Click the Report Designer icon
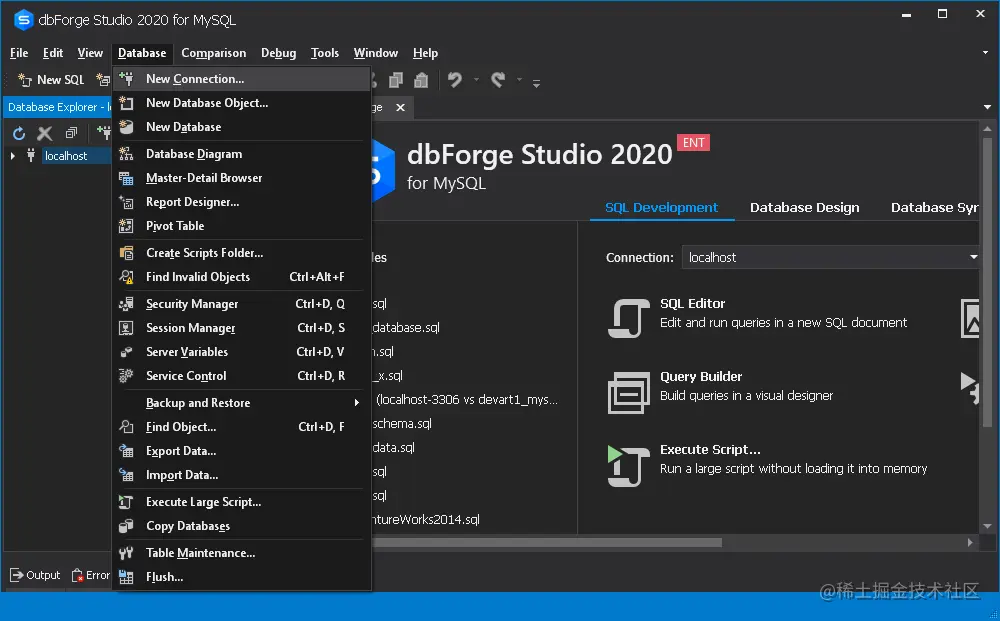1000x621 pixels. click(x=126, y=202)
